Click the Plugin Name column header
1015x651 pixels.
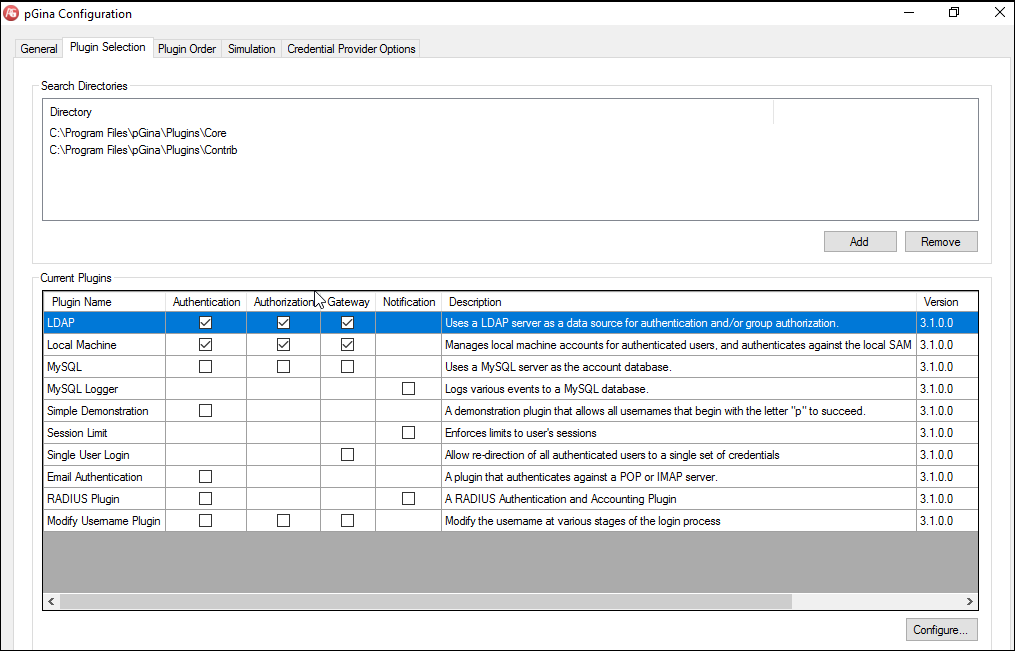click(104, 302)
